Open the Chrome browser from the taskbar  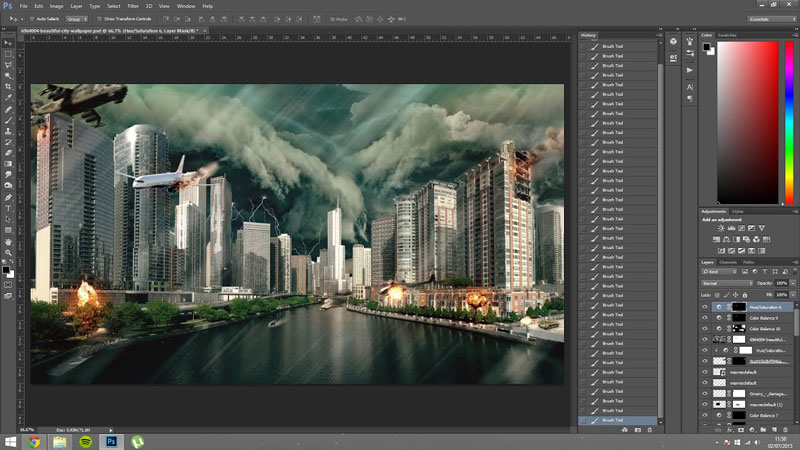tap(34, 440)
